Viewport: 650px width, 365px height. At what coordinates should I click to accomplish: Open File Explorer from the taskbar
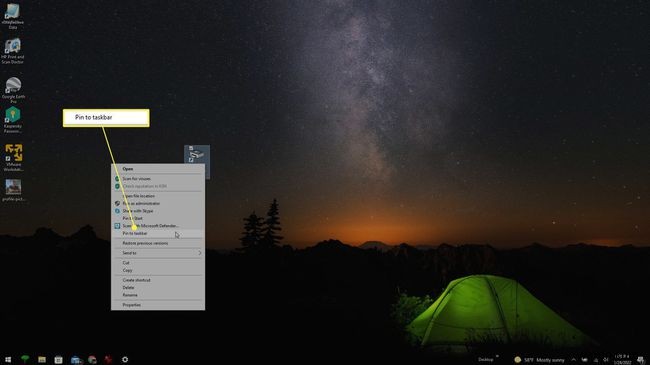(x=42, y=360)
